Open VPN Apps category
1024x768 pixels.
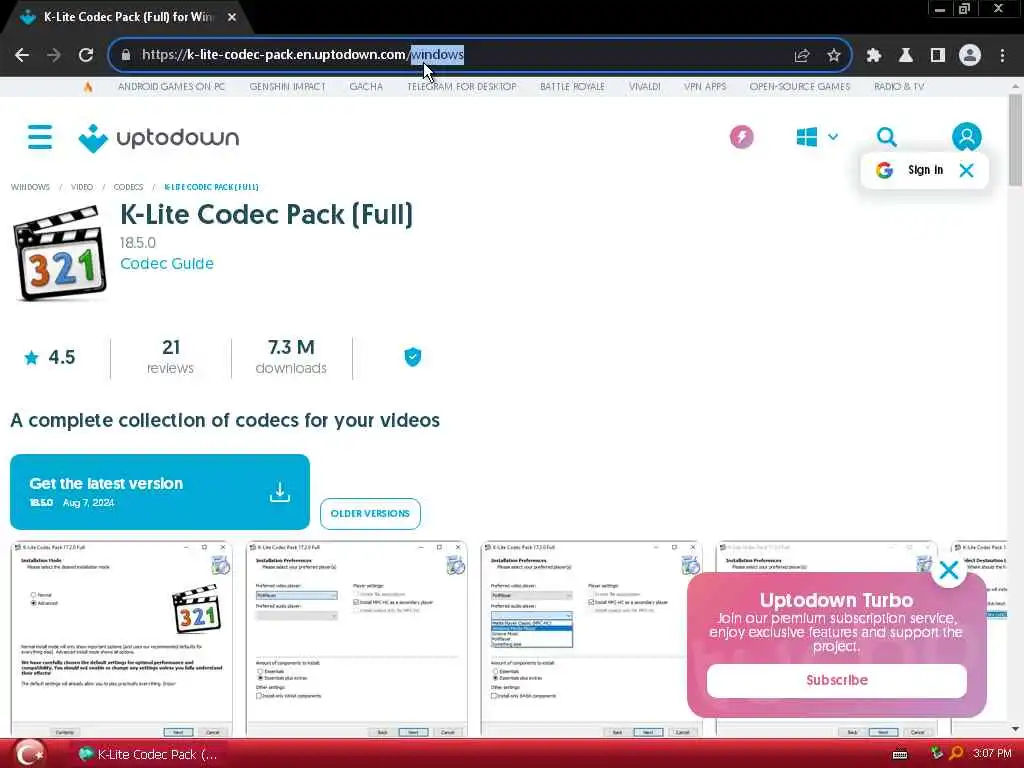(x=705, y=86)
